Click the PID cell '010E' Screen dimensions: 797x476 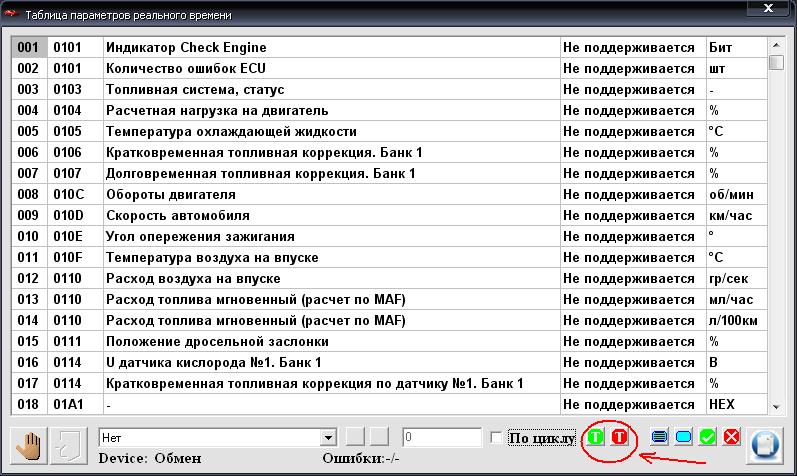75,236
